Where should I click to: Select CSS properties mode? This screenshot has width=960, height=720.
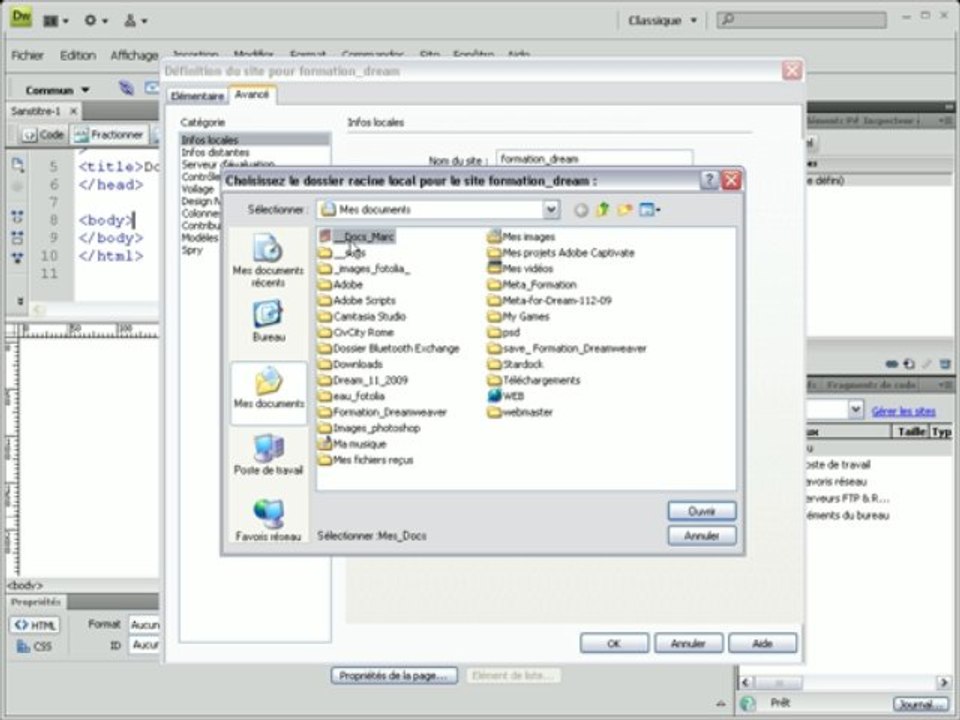(35, 647)
